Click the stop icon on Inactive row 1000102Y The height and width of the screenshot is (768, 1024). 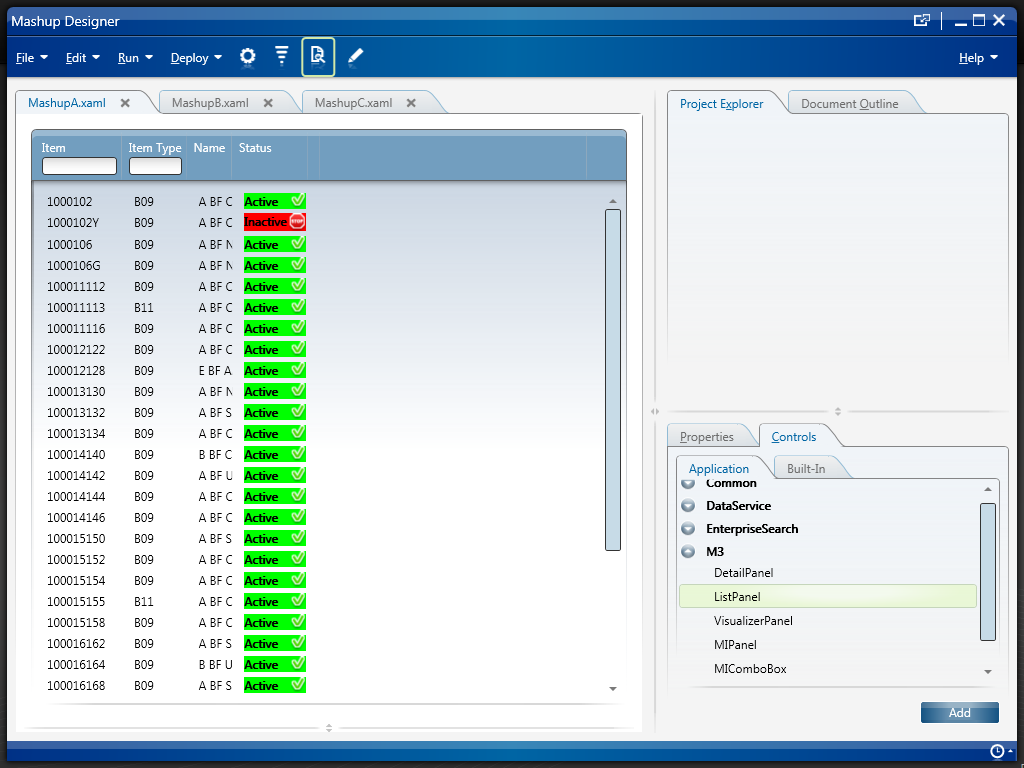[x=297, y=222]
